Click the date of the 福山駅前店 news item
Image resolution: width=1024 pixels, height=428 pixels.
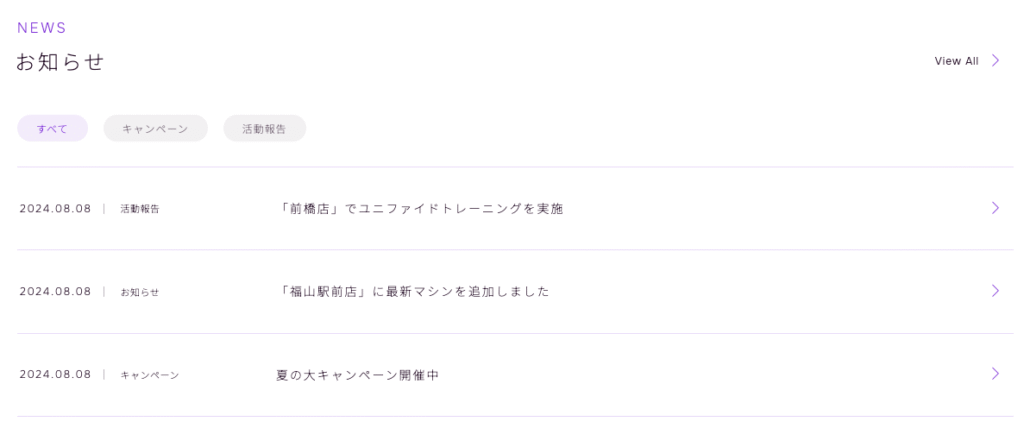(55, 292)
